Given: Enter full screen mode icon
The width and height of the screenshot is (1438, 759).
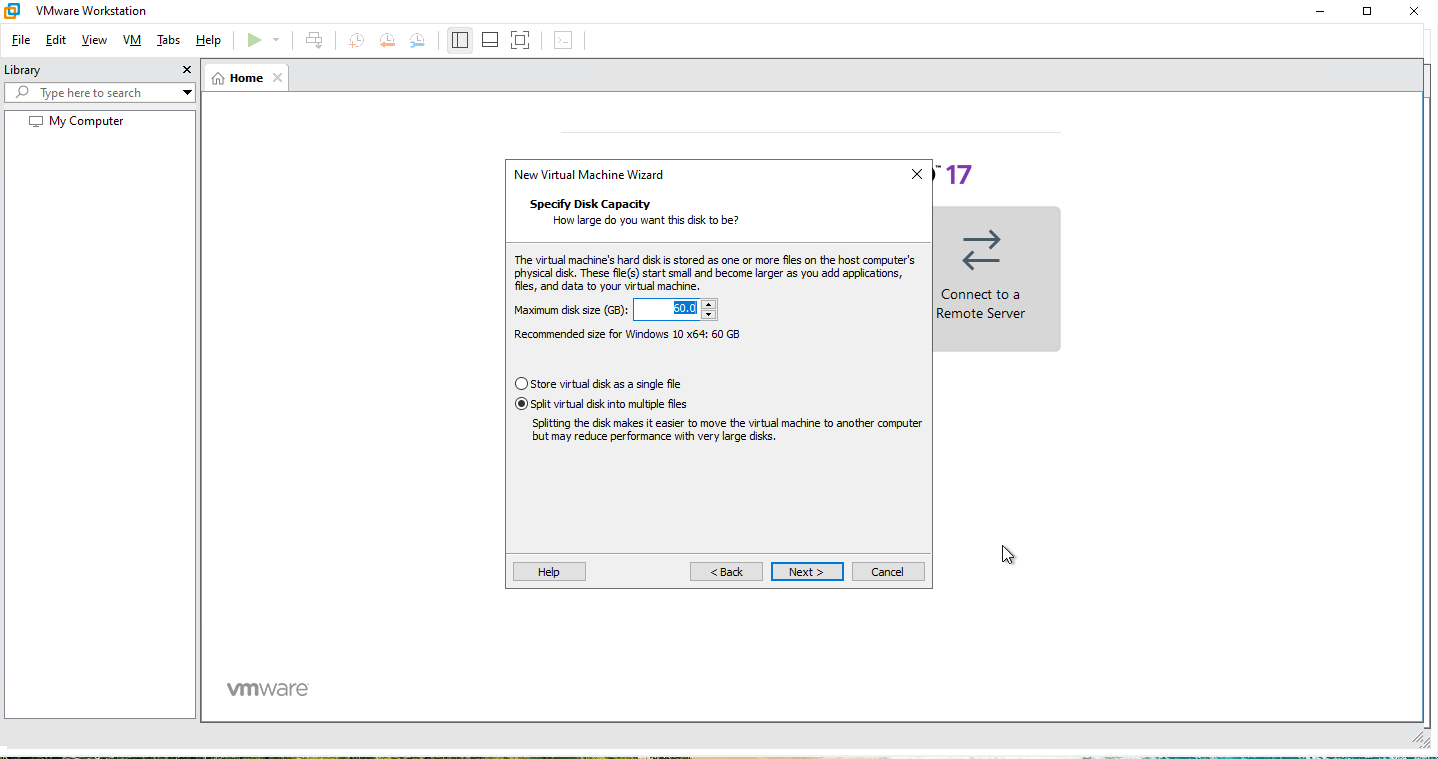Looking at the screenshot, I should coord(520,40).
